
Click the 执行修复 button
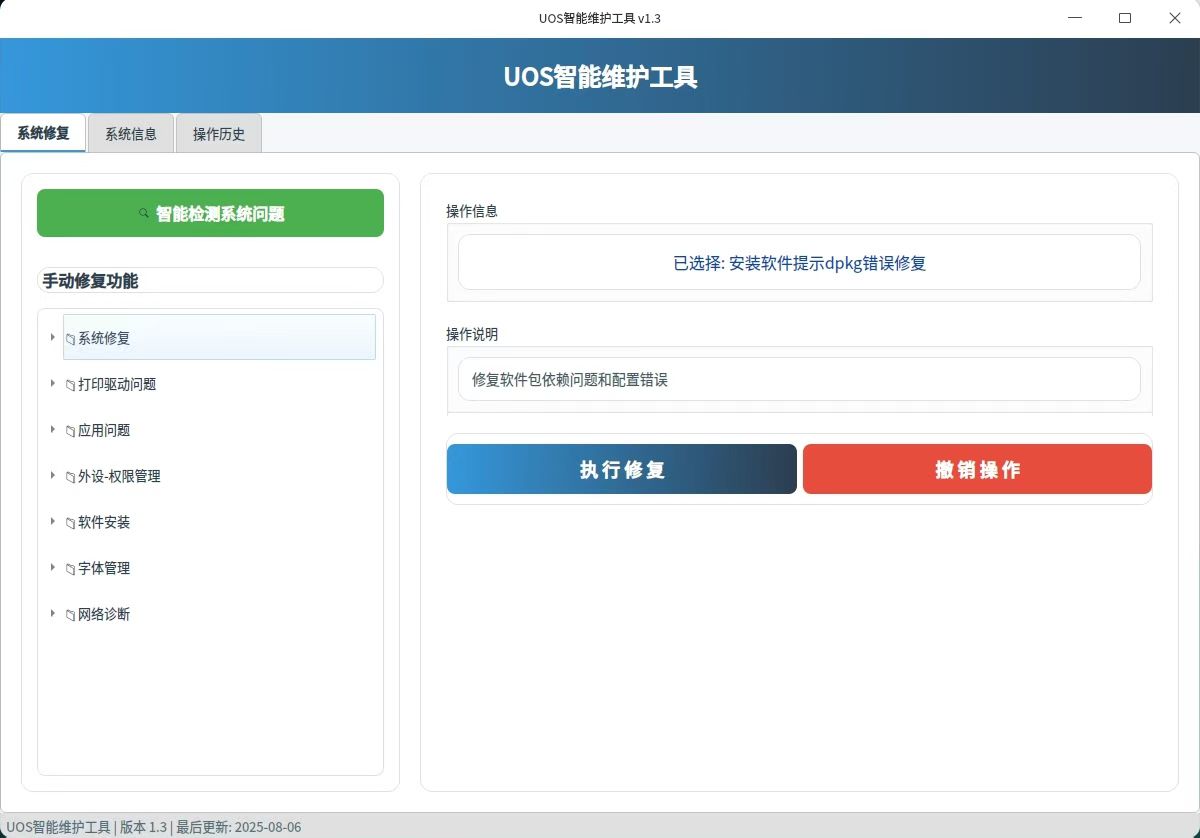tap(622, 469)
